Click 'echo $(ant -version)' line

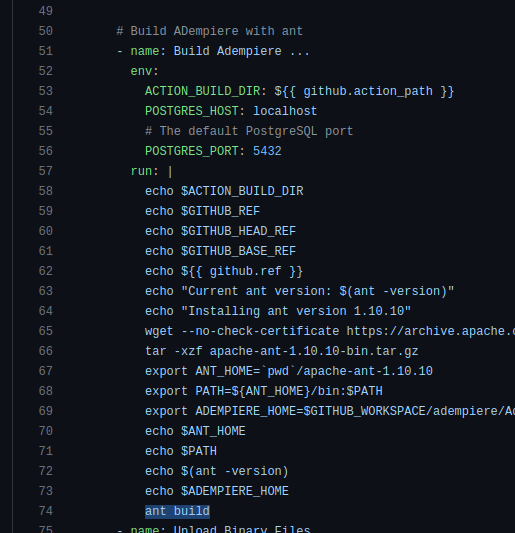click(217, 471)
